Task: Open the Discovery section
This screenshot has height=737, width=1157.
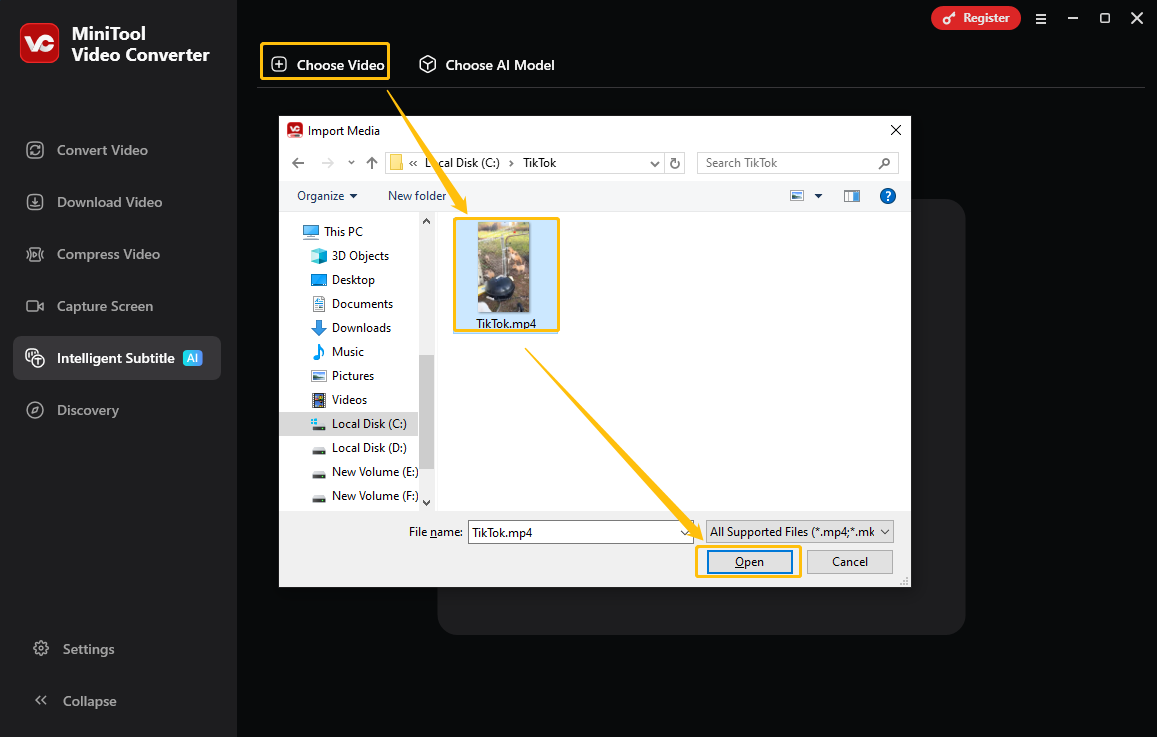Action: click(72, 410)
